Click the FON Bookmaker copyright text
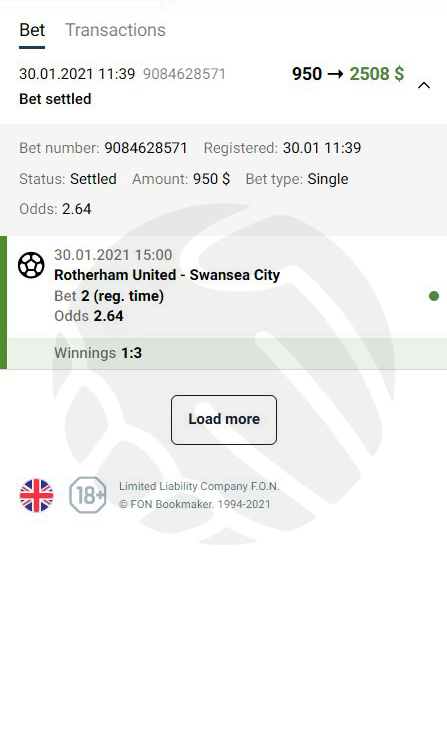This screenshot has width=447, height=748. tap(195, 504)
